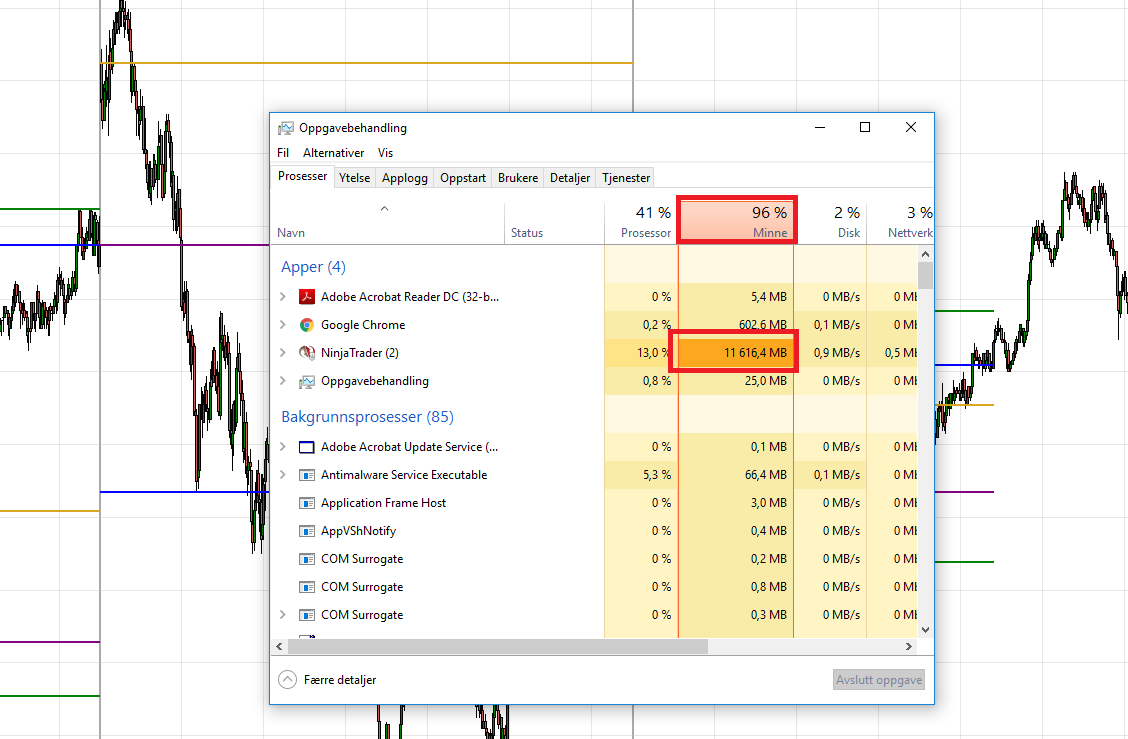Click the vertical scrollbar down arrow

coord(925,630)
